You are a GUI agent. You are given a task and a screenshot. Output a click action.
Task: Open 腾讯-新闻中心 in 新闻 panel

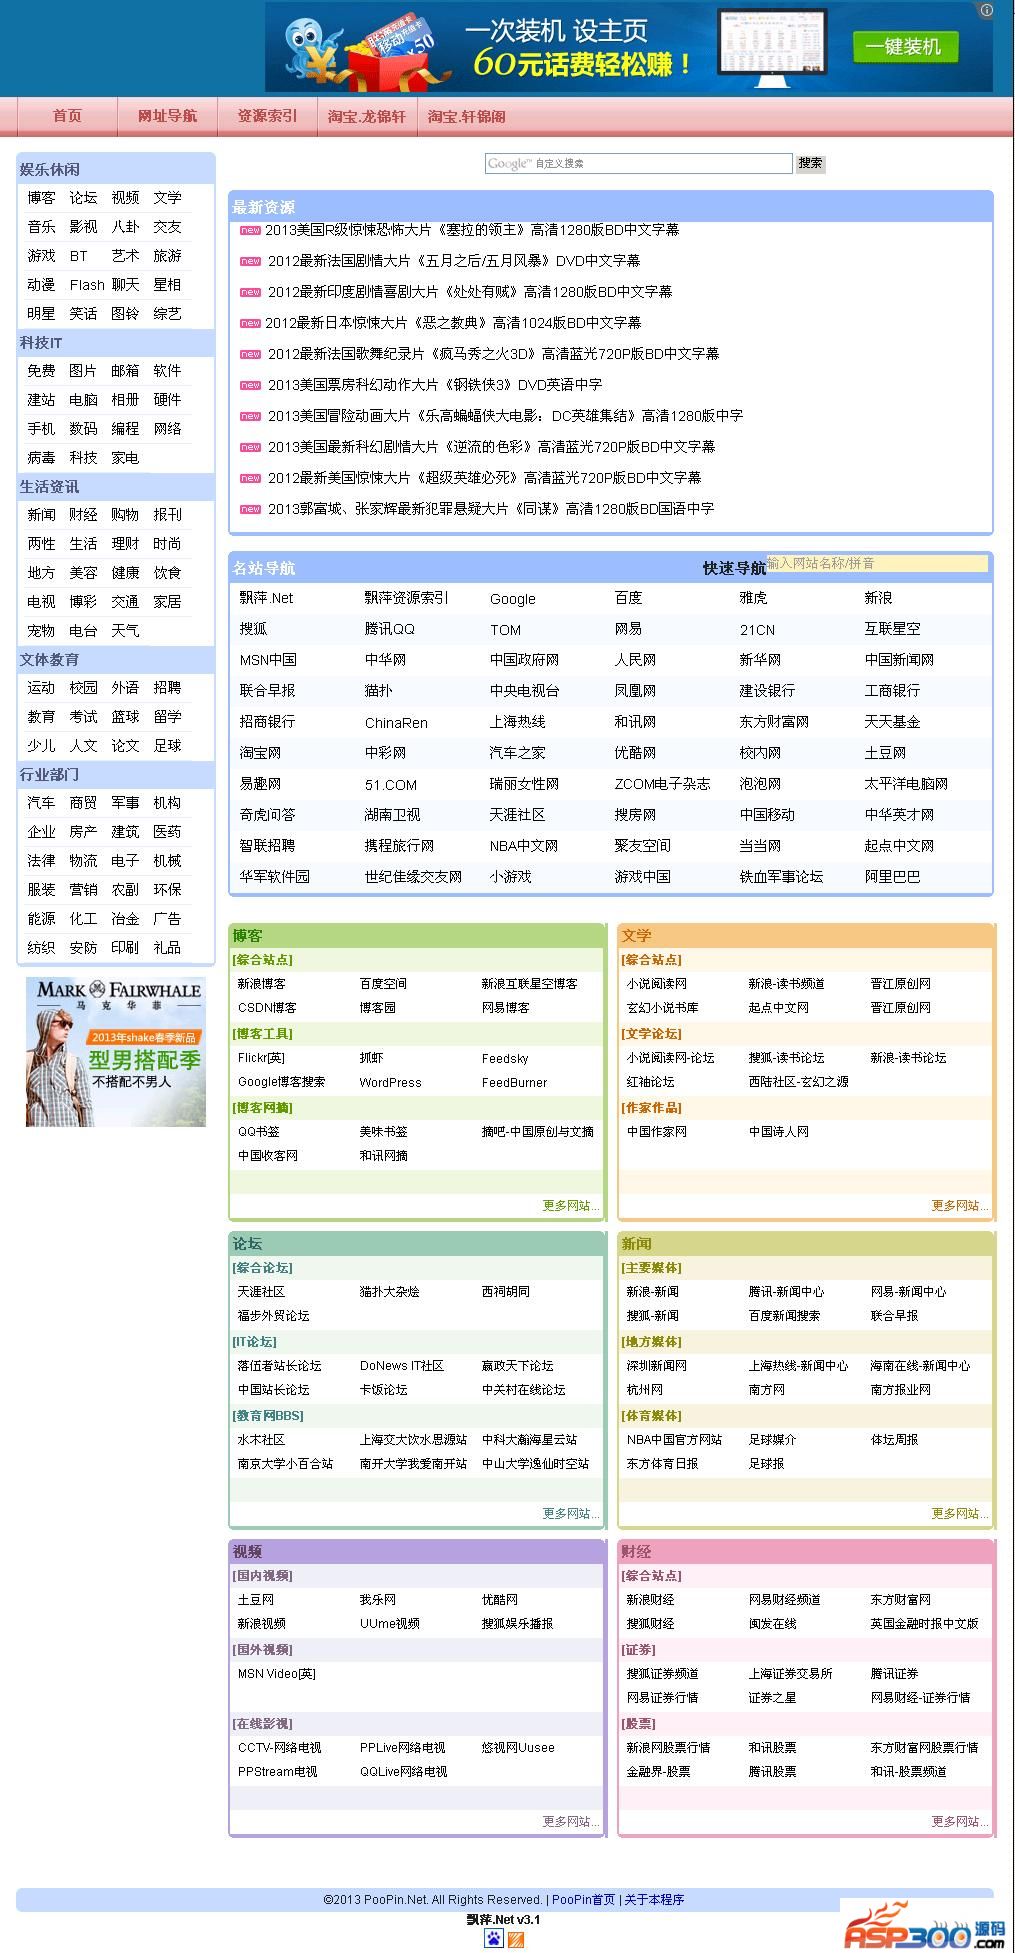[x=786, y=1292]
